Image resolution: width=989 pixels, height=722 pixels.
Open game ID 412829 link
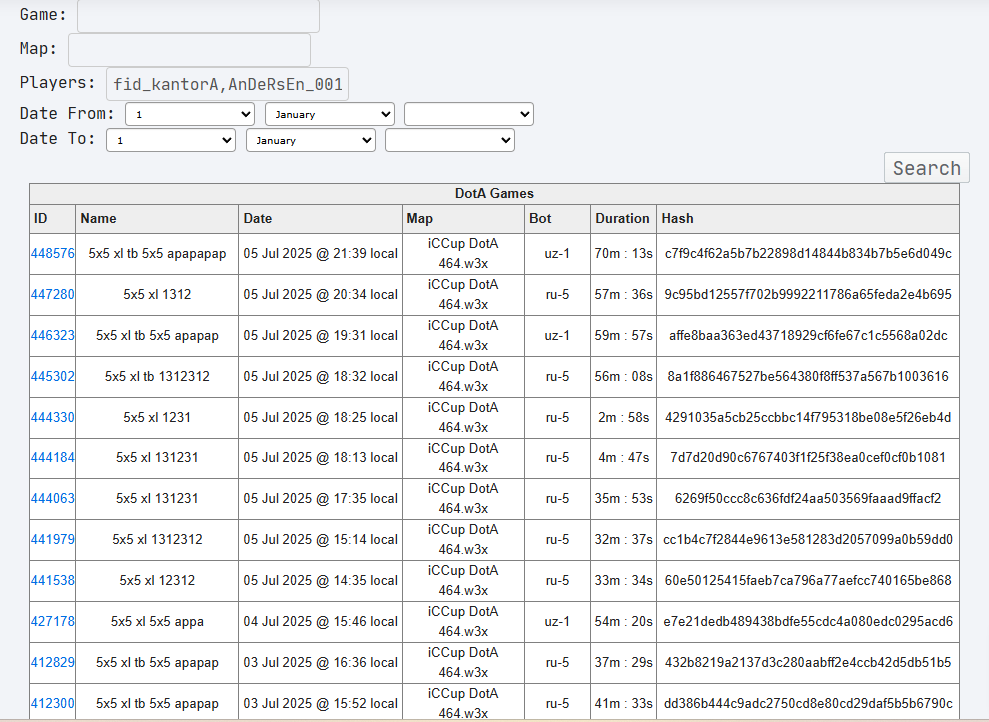point(52,662)
